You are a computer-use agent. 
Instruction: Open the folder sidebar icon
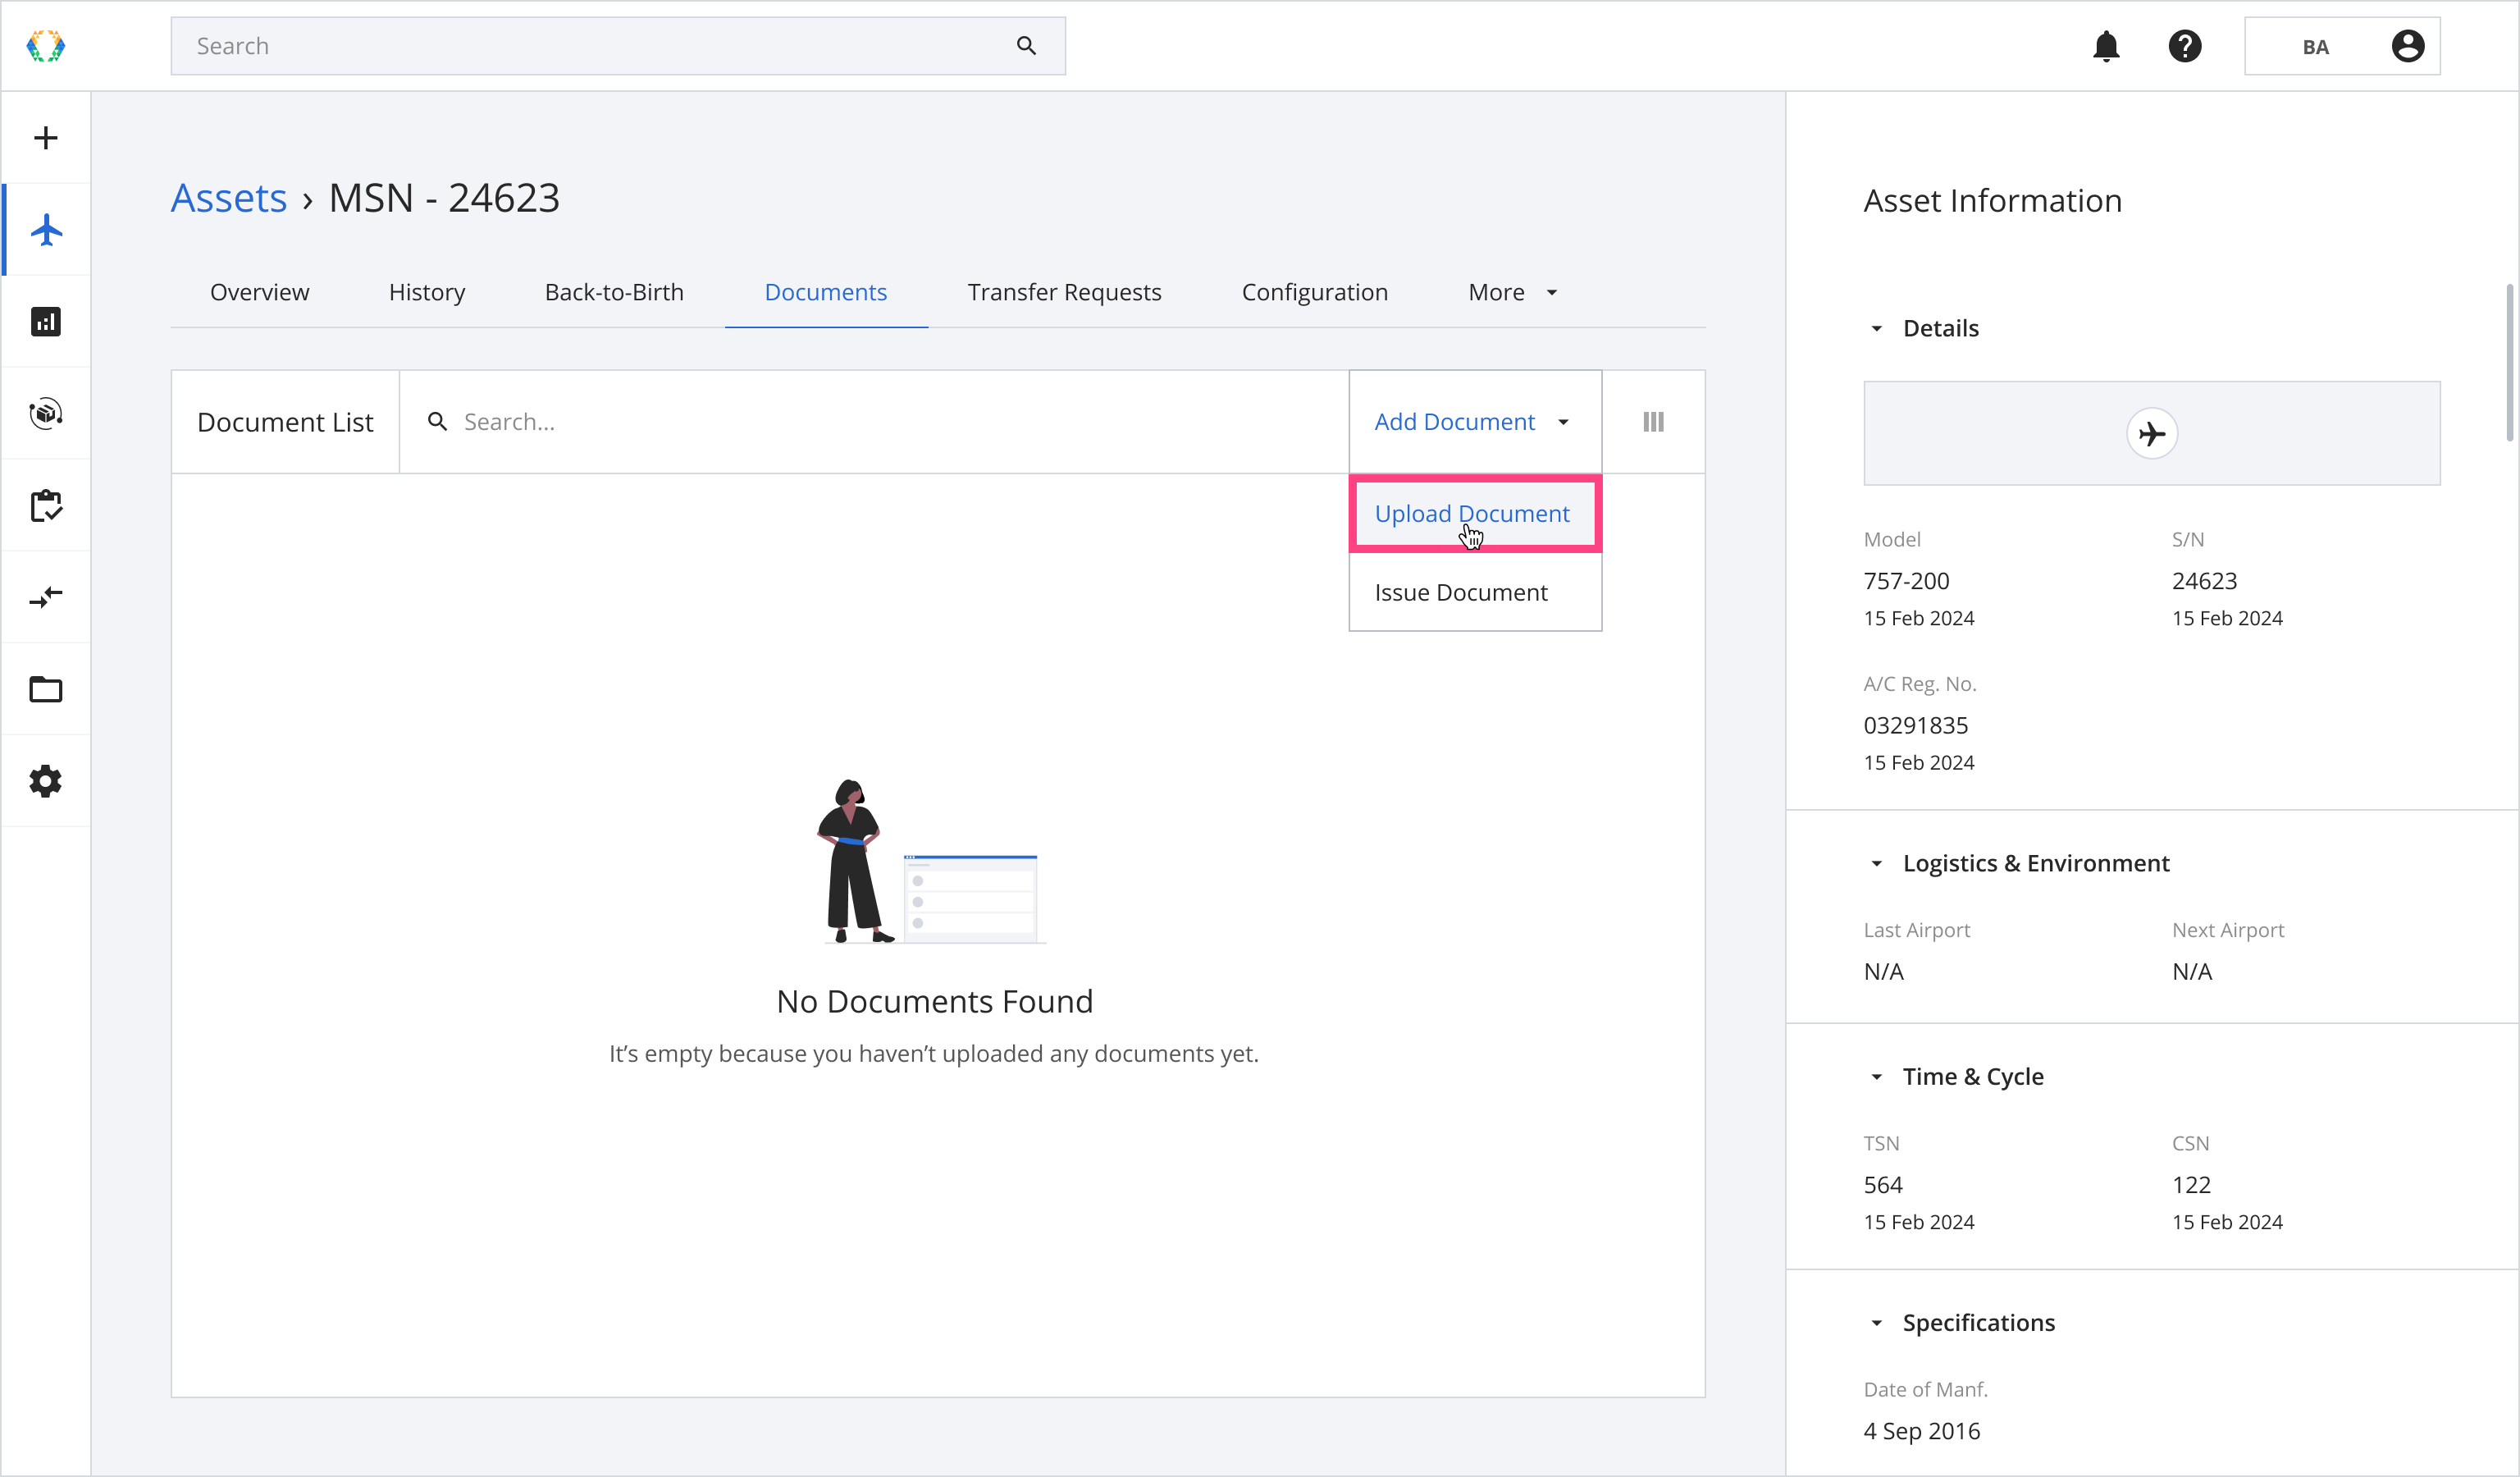(x=46, y=689)
